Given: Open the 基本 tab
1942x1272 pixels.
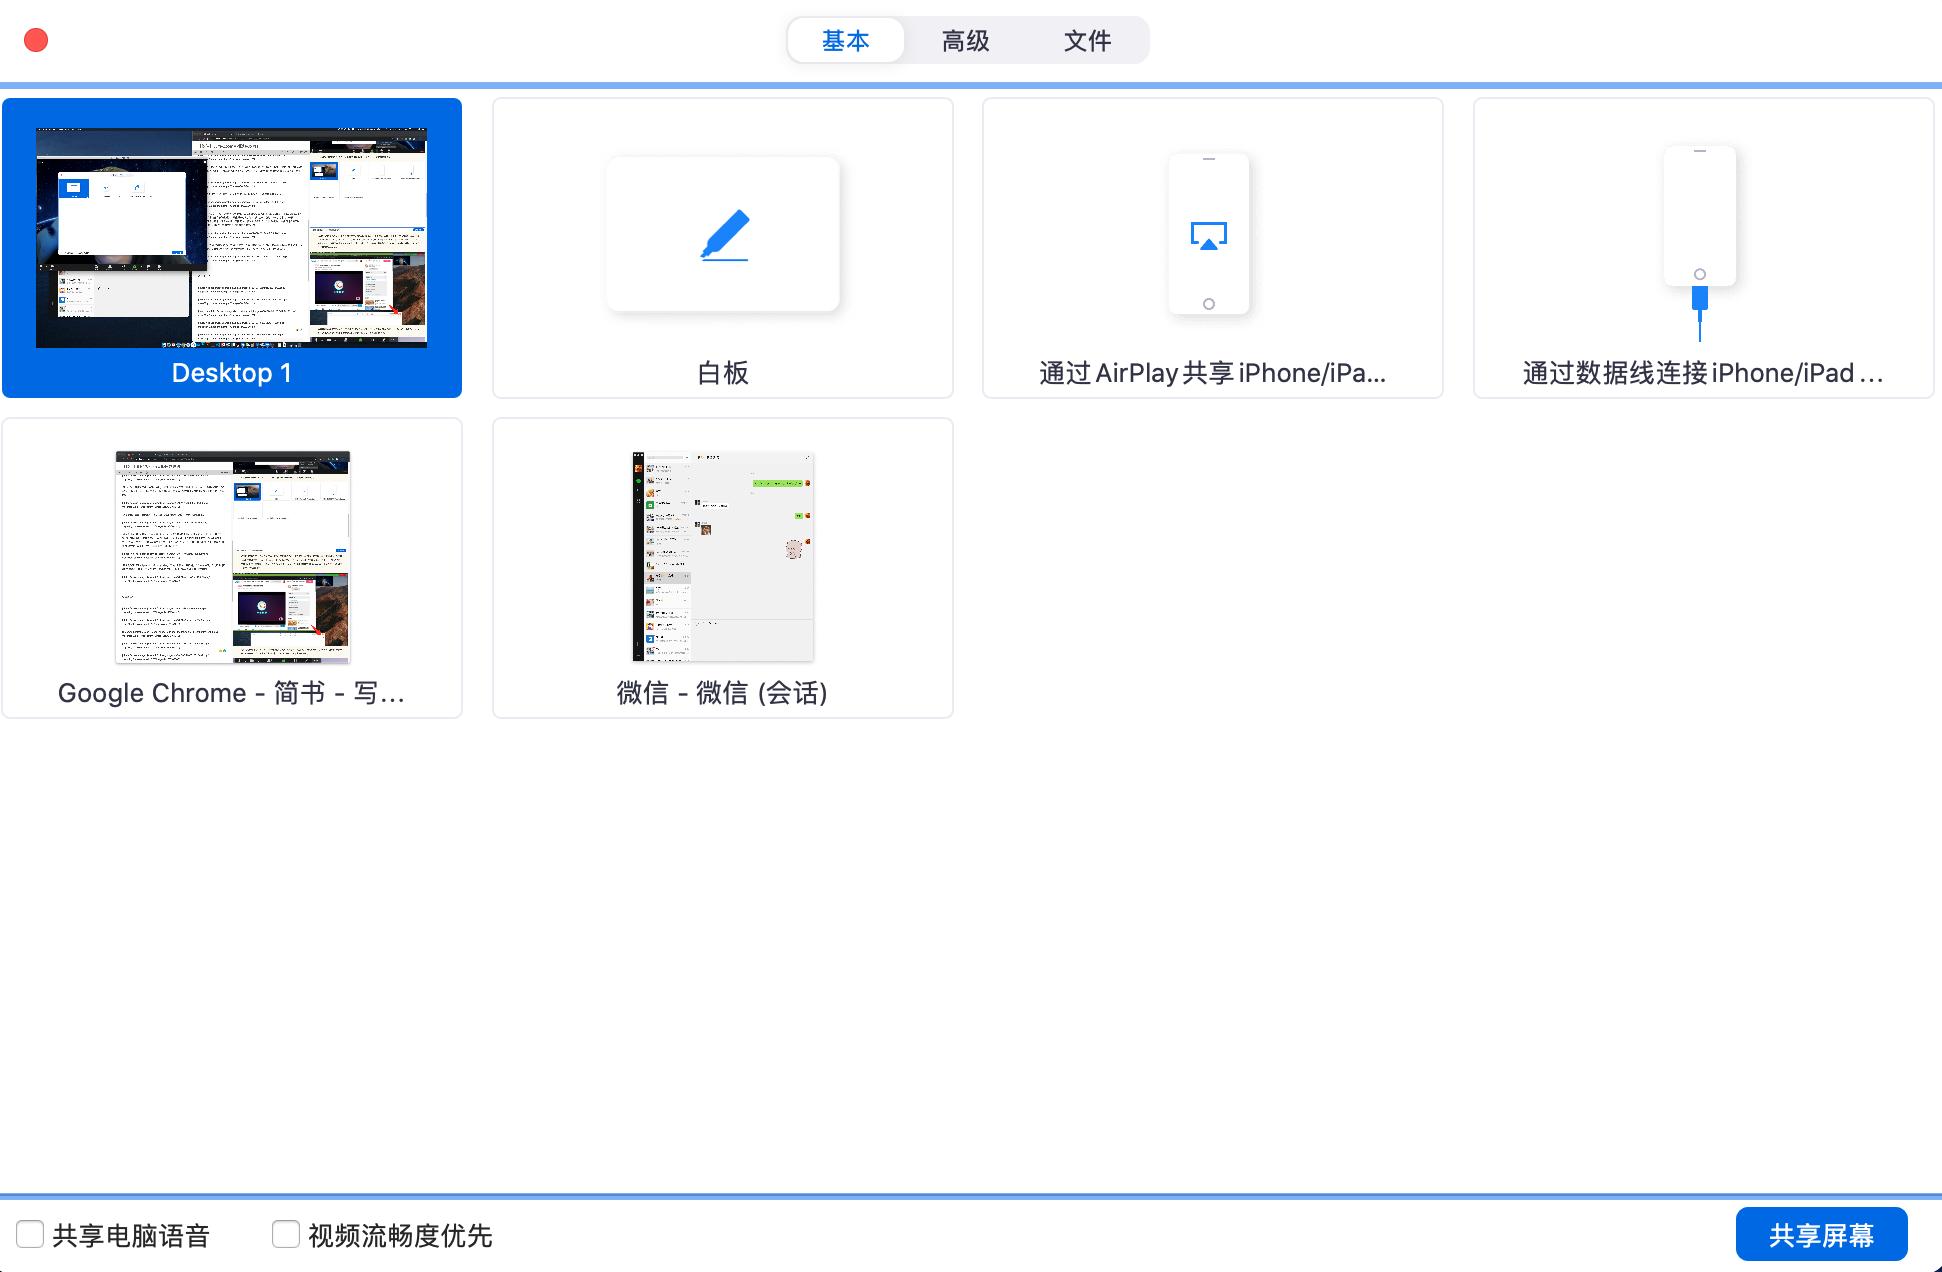Looking at the screenshot, I should pos(846,41).
